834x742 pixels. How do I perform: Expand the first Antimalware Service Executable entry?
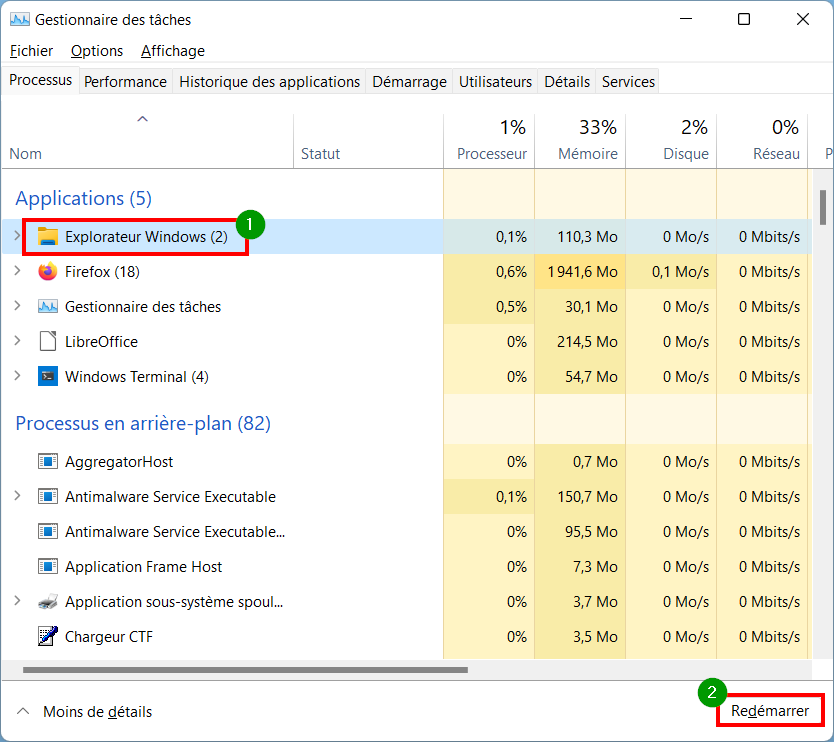17,496
